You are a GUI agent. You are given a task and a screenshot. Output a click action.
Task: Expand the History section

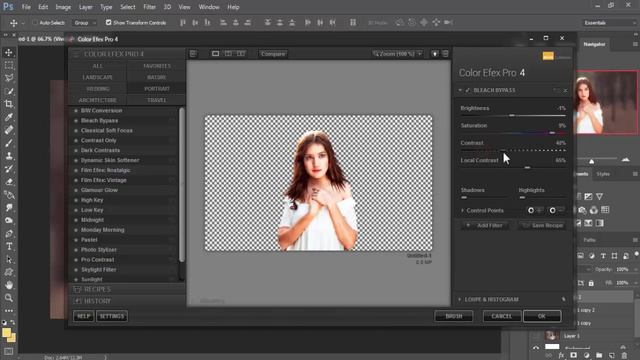[x=127, y=301]
